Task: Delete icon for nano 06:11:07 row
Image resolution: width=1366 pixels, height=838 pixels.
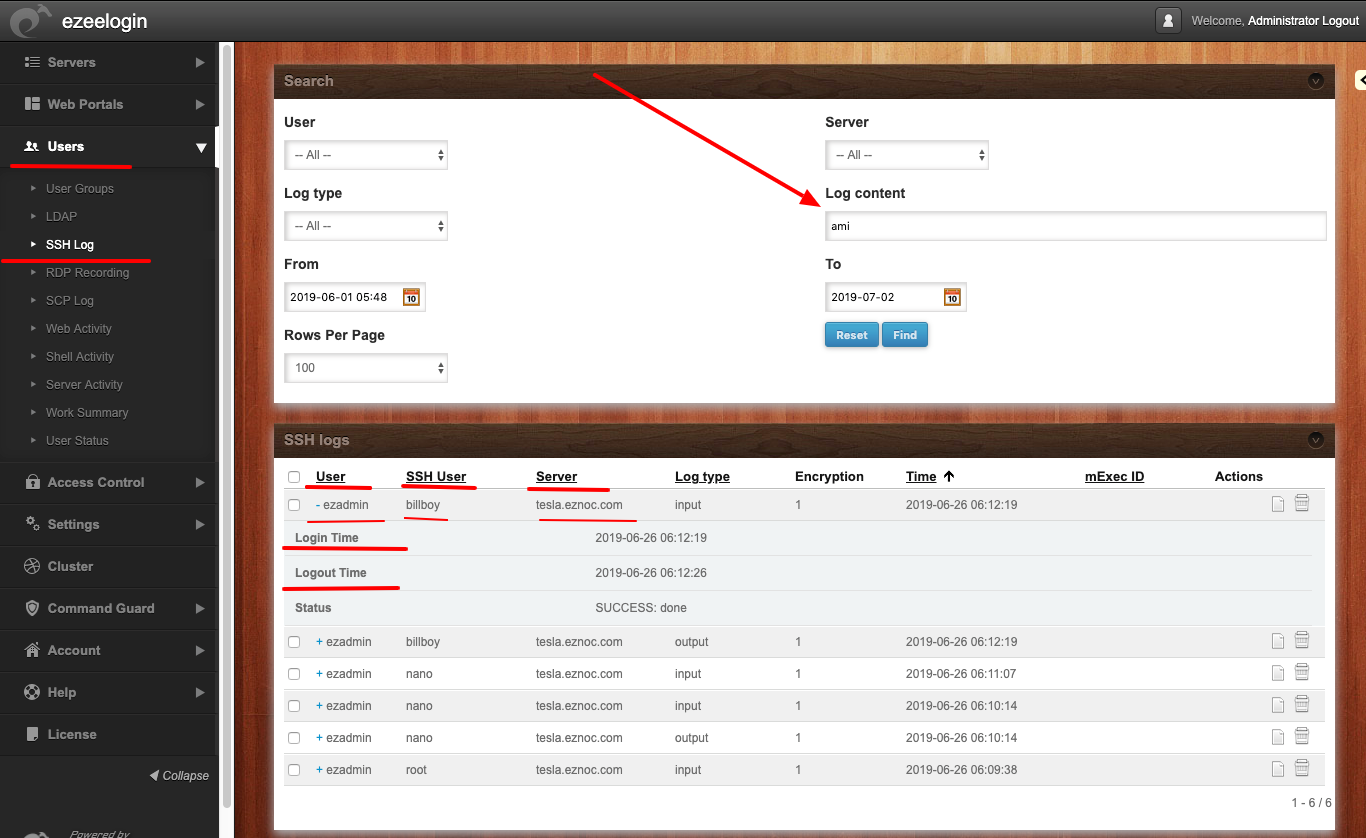Action: [1302, 672]
